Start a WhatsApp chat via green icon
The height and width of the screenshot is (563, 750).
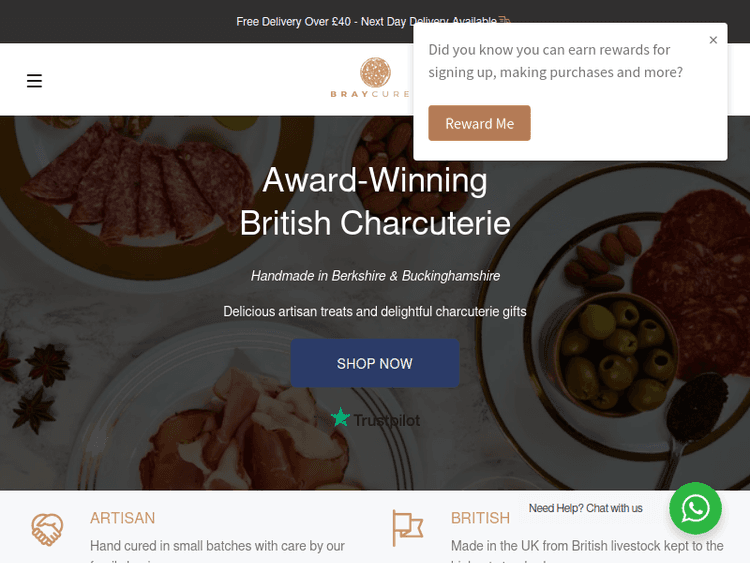coord(695,508)
